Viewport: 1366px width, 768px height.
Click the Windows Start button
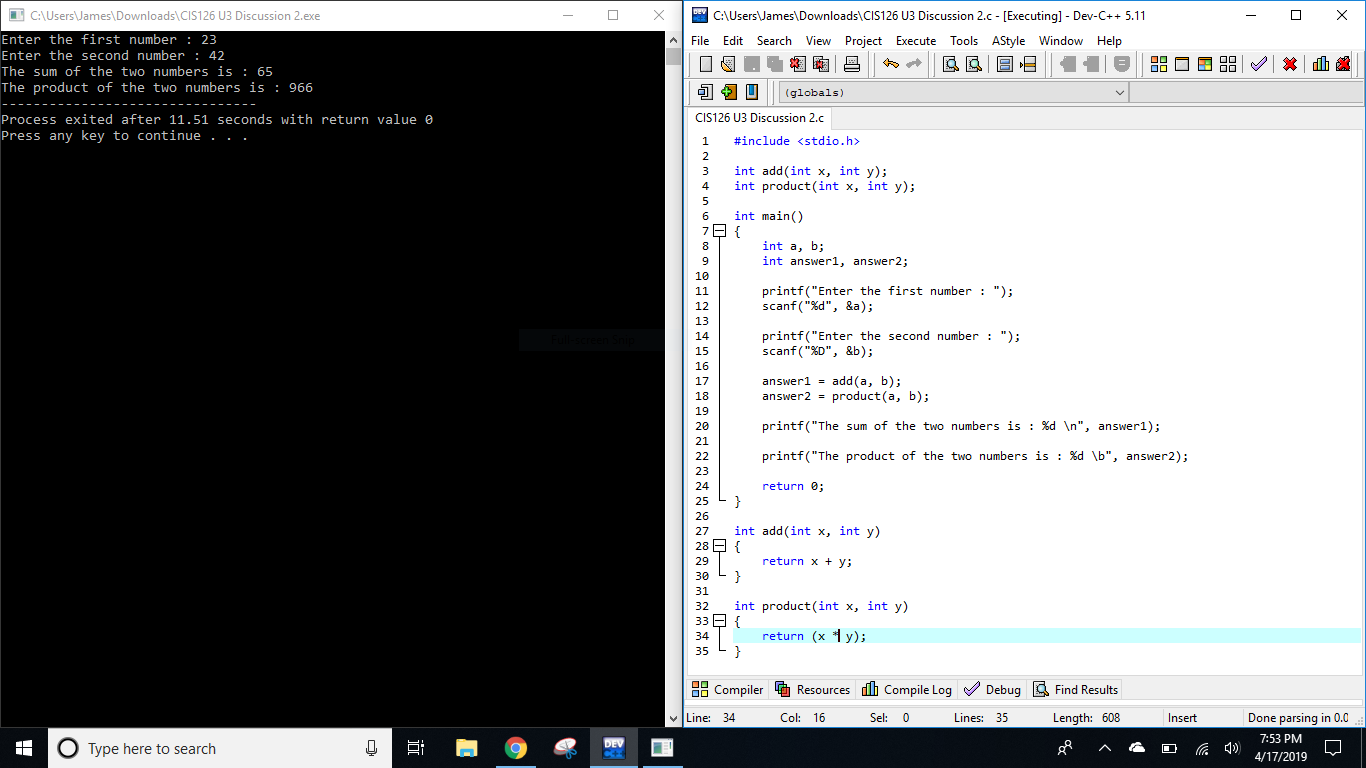pyautogui.click(x=24, y=748)
